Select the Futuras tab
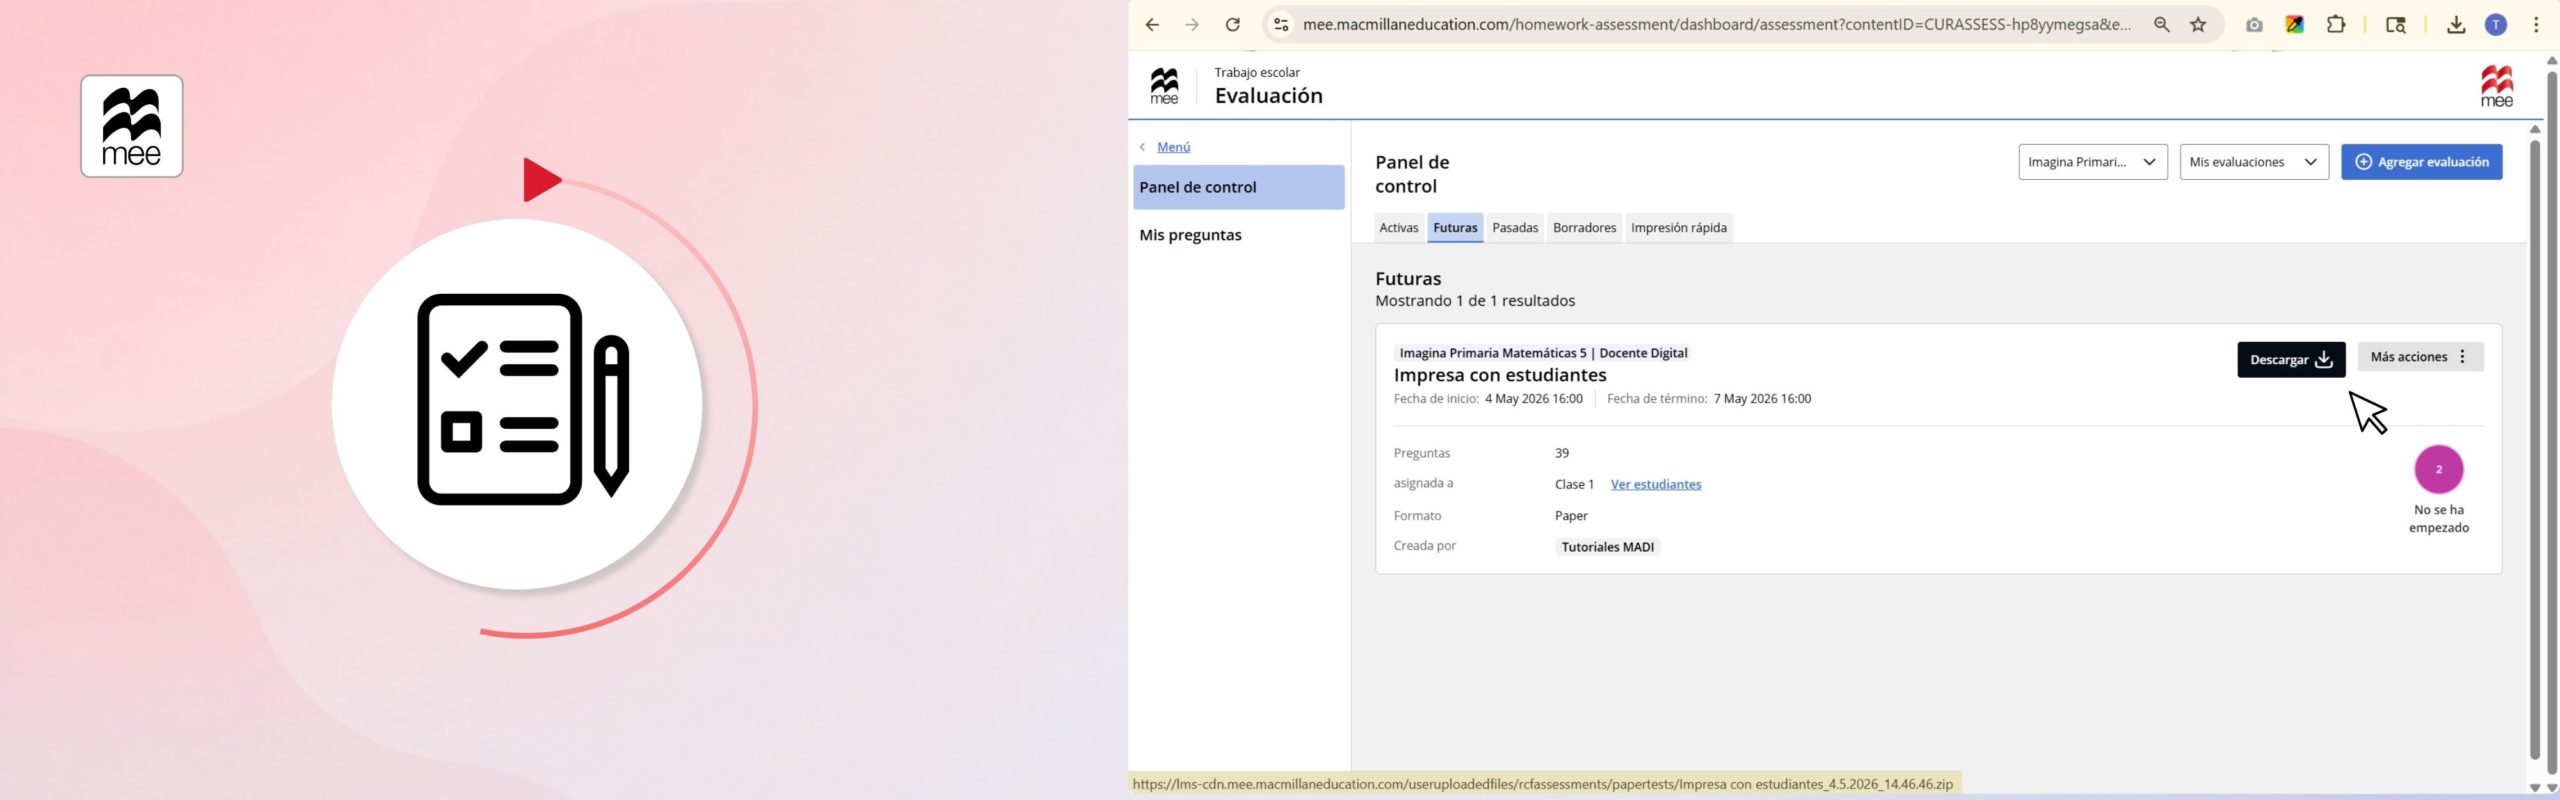The height and width of the screenshot is (800, 2560). (1455, 228)
